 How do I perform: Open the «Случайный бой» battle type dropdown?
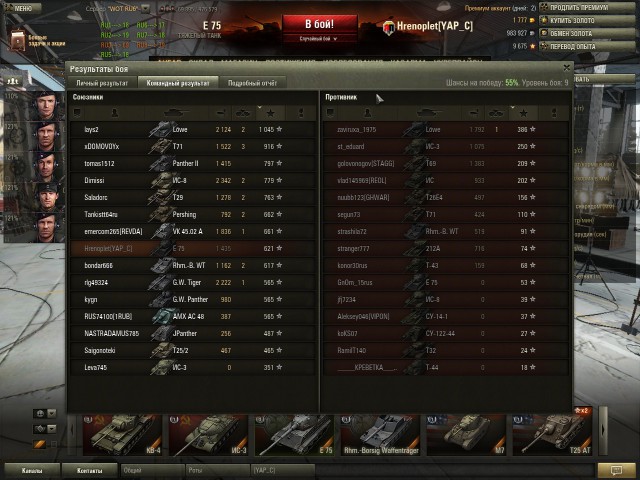point(319,39)
